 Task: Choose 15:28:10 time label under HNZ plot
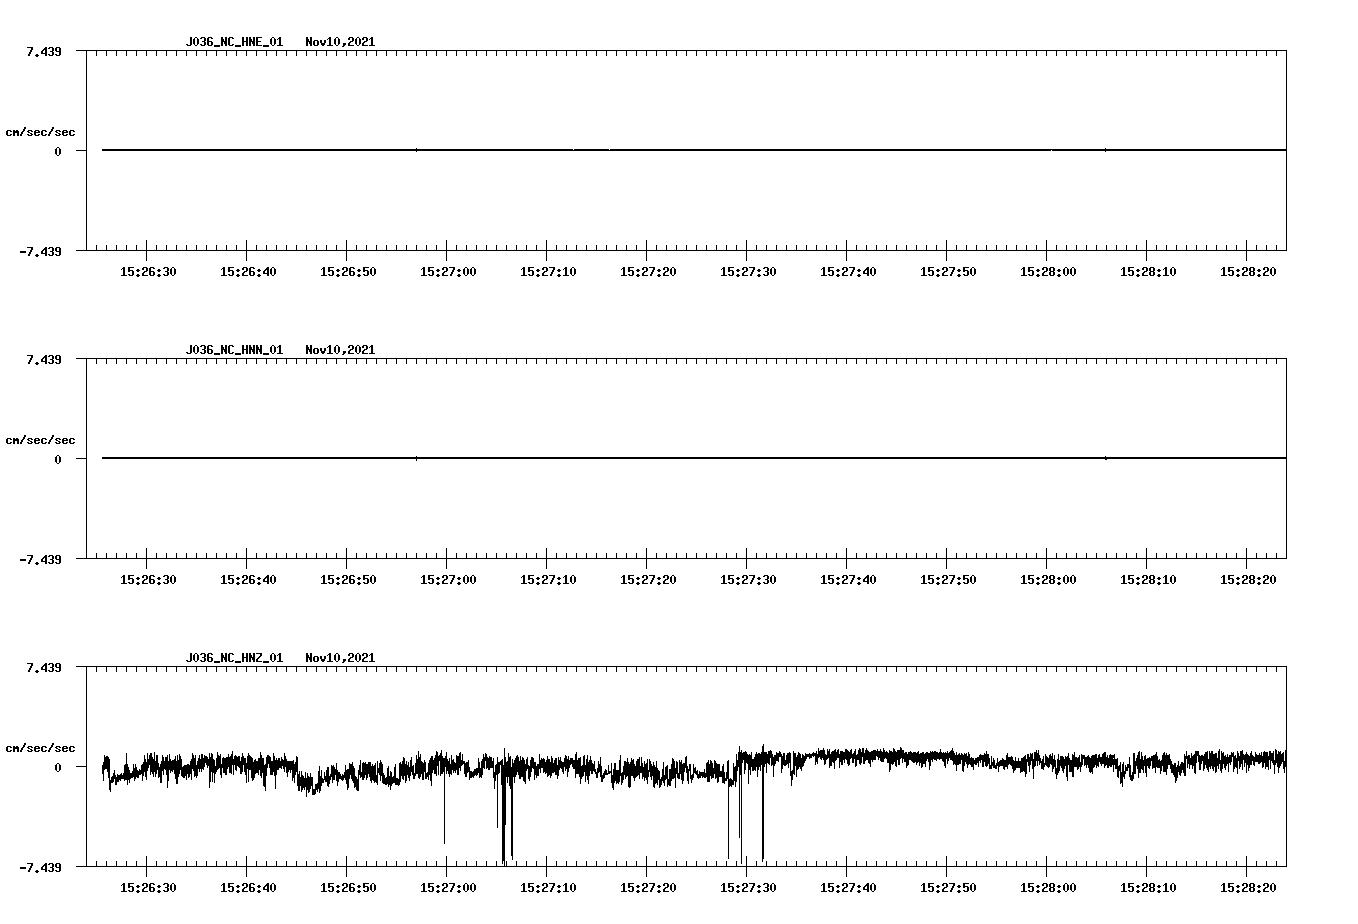[x=1148, y=888]
